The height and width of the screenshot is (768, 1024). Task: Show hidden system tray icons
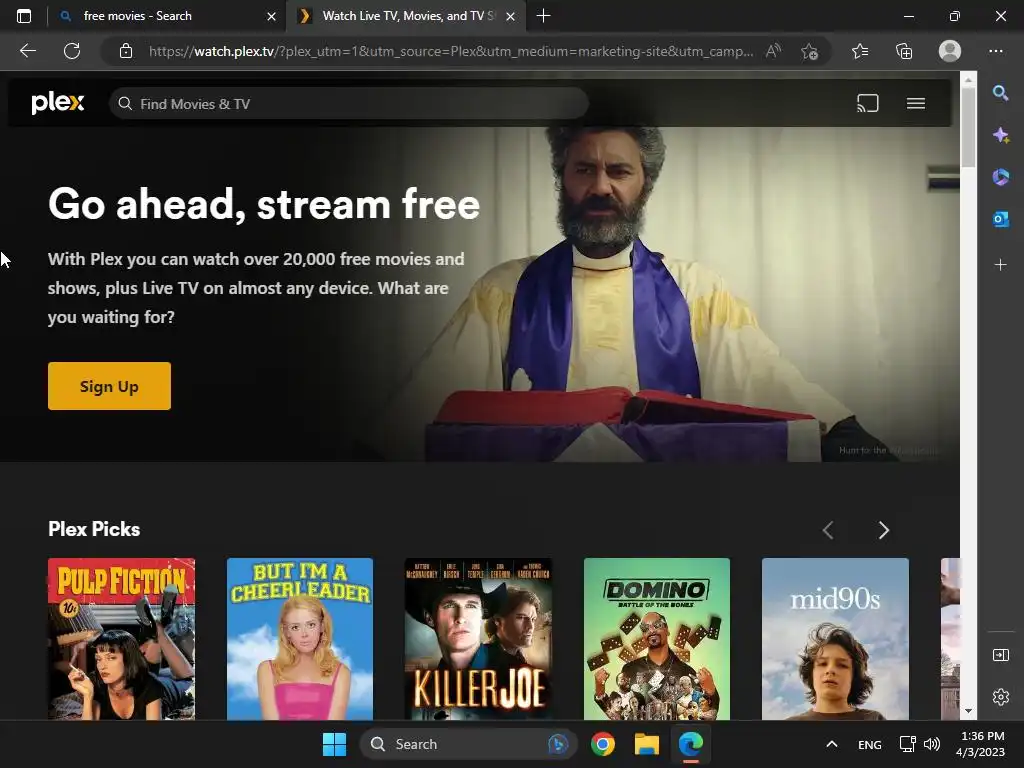pyautogui.click(x=831, y=744)
